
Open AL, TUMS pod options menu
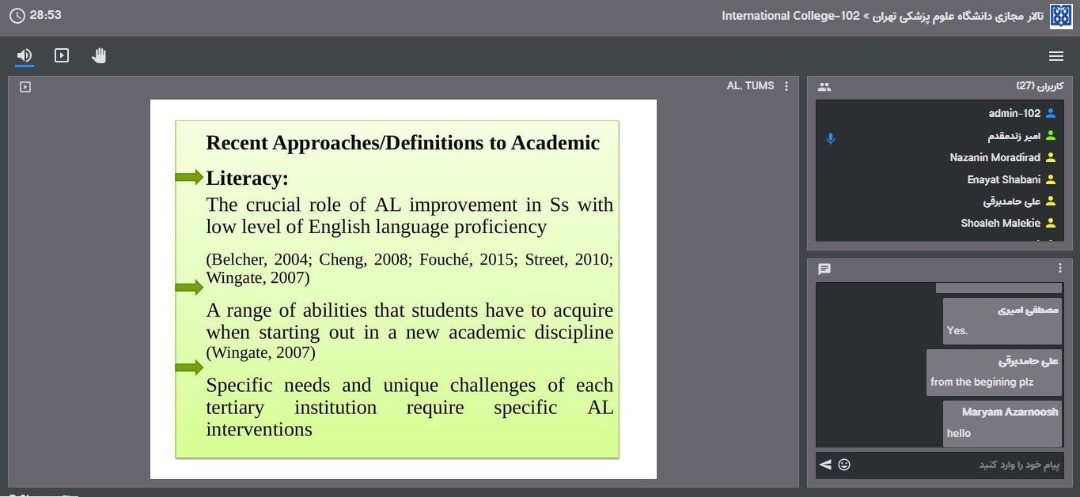787,86
